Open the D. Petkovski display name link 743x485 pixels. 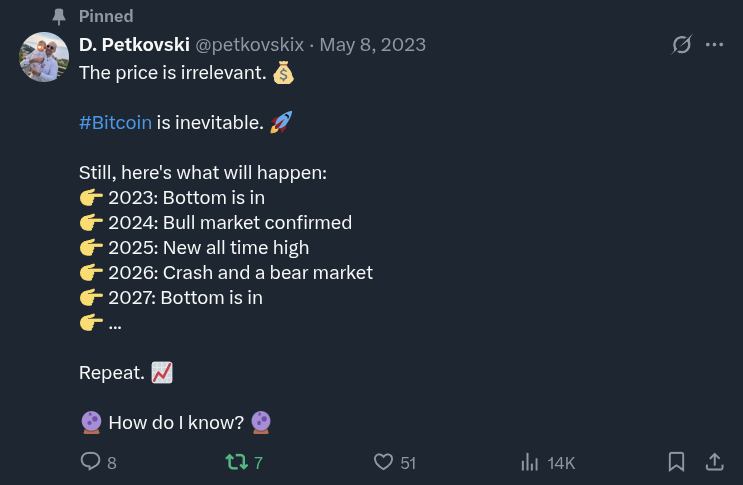click(x=134, y=45)
